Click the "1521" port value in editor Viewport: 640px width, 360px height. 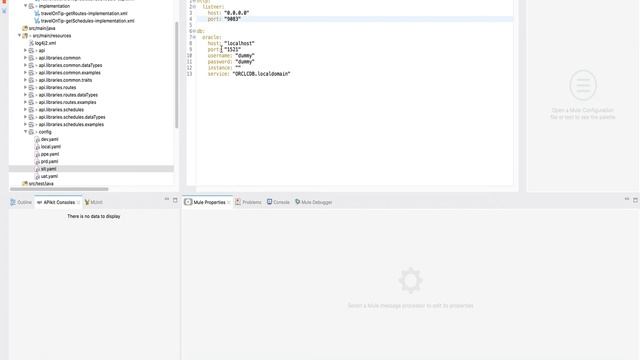point(232,49)
